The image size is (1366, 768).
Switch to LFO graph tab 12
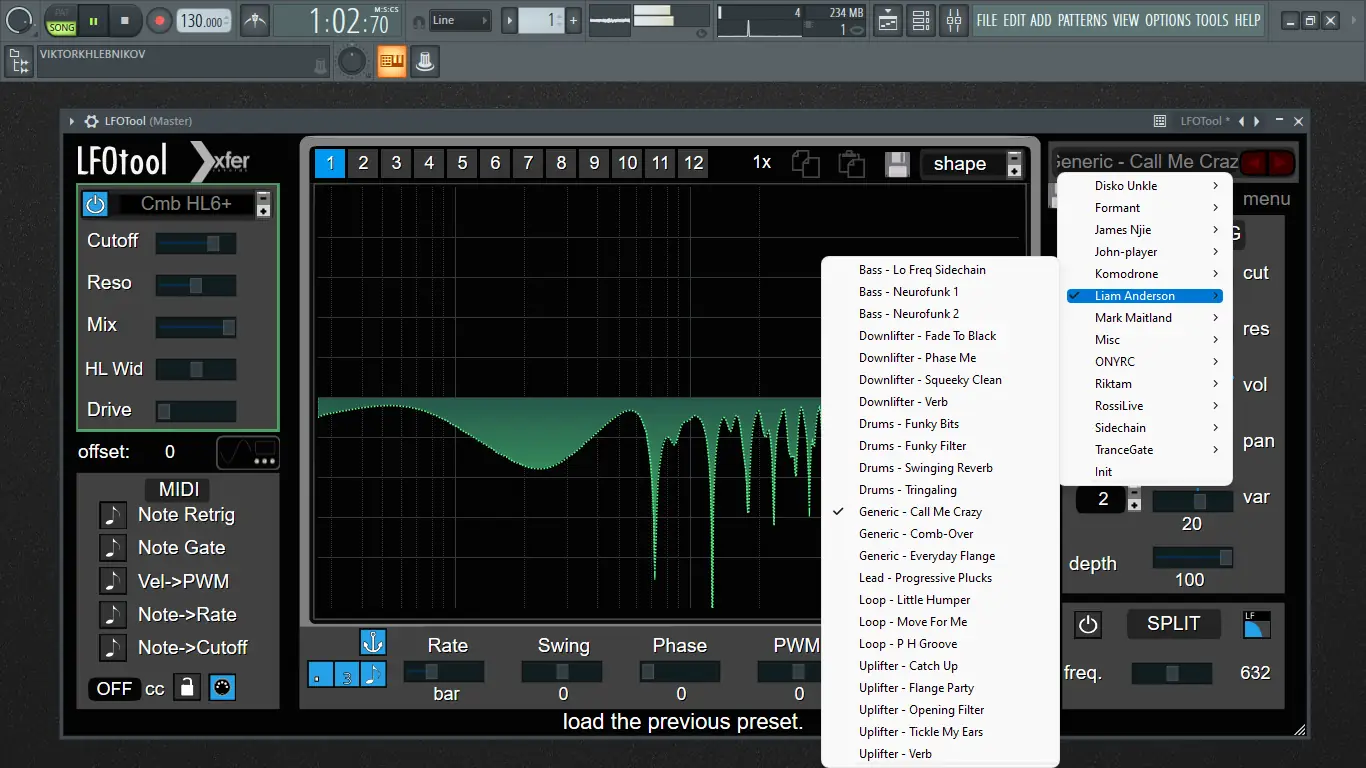click(x=694, y=163)
